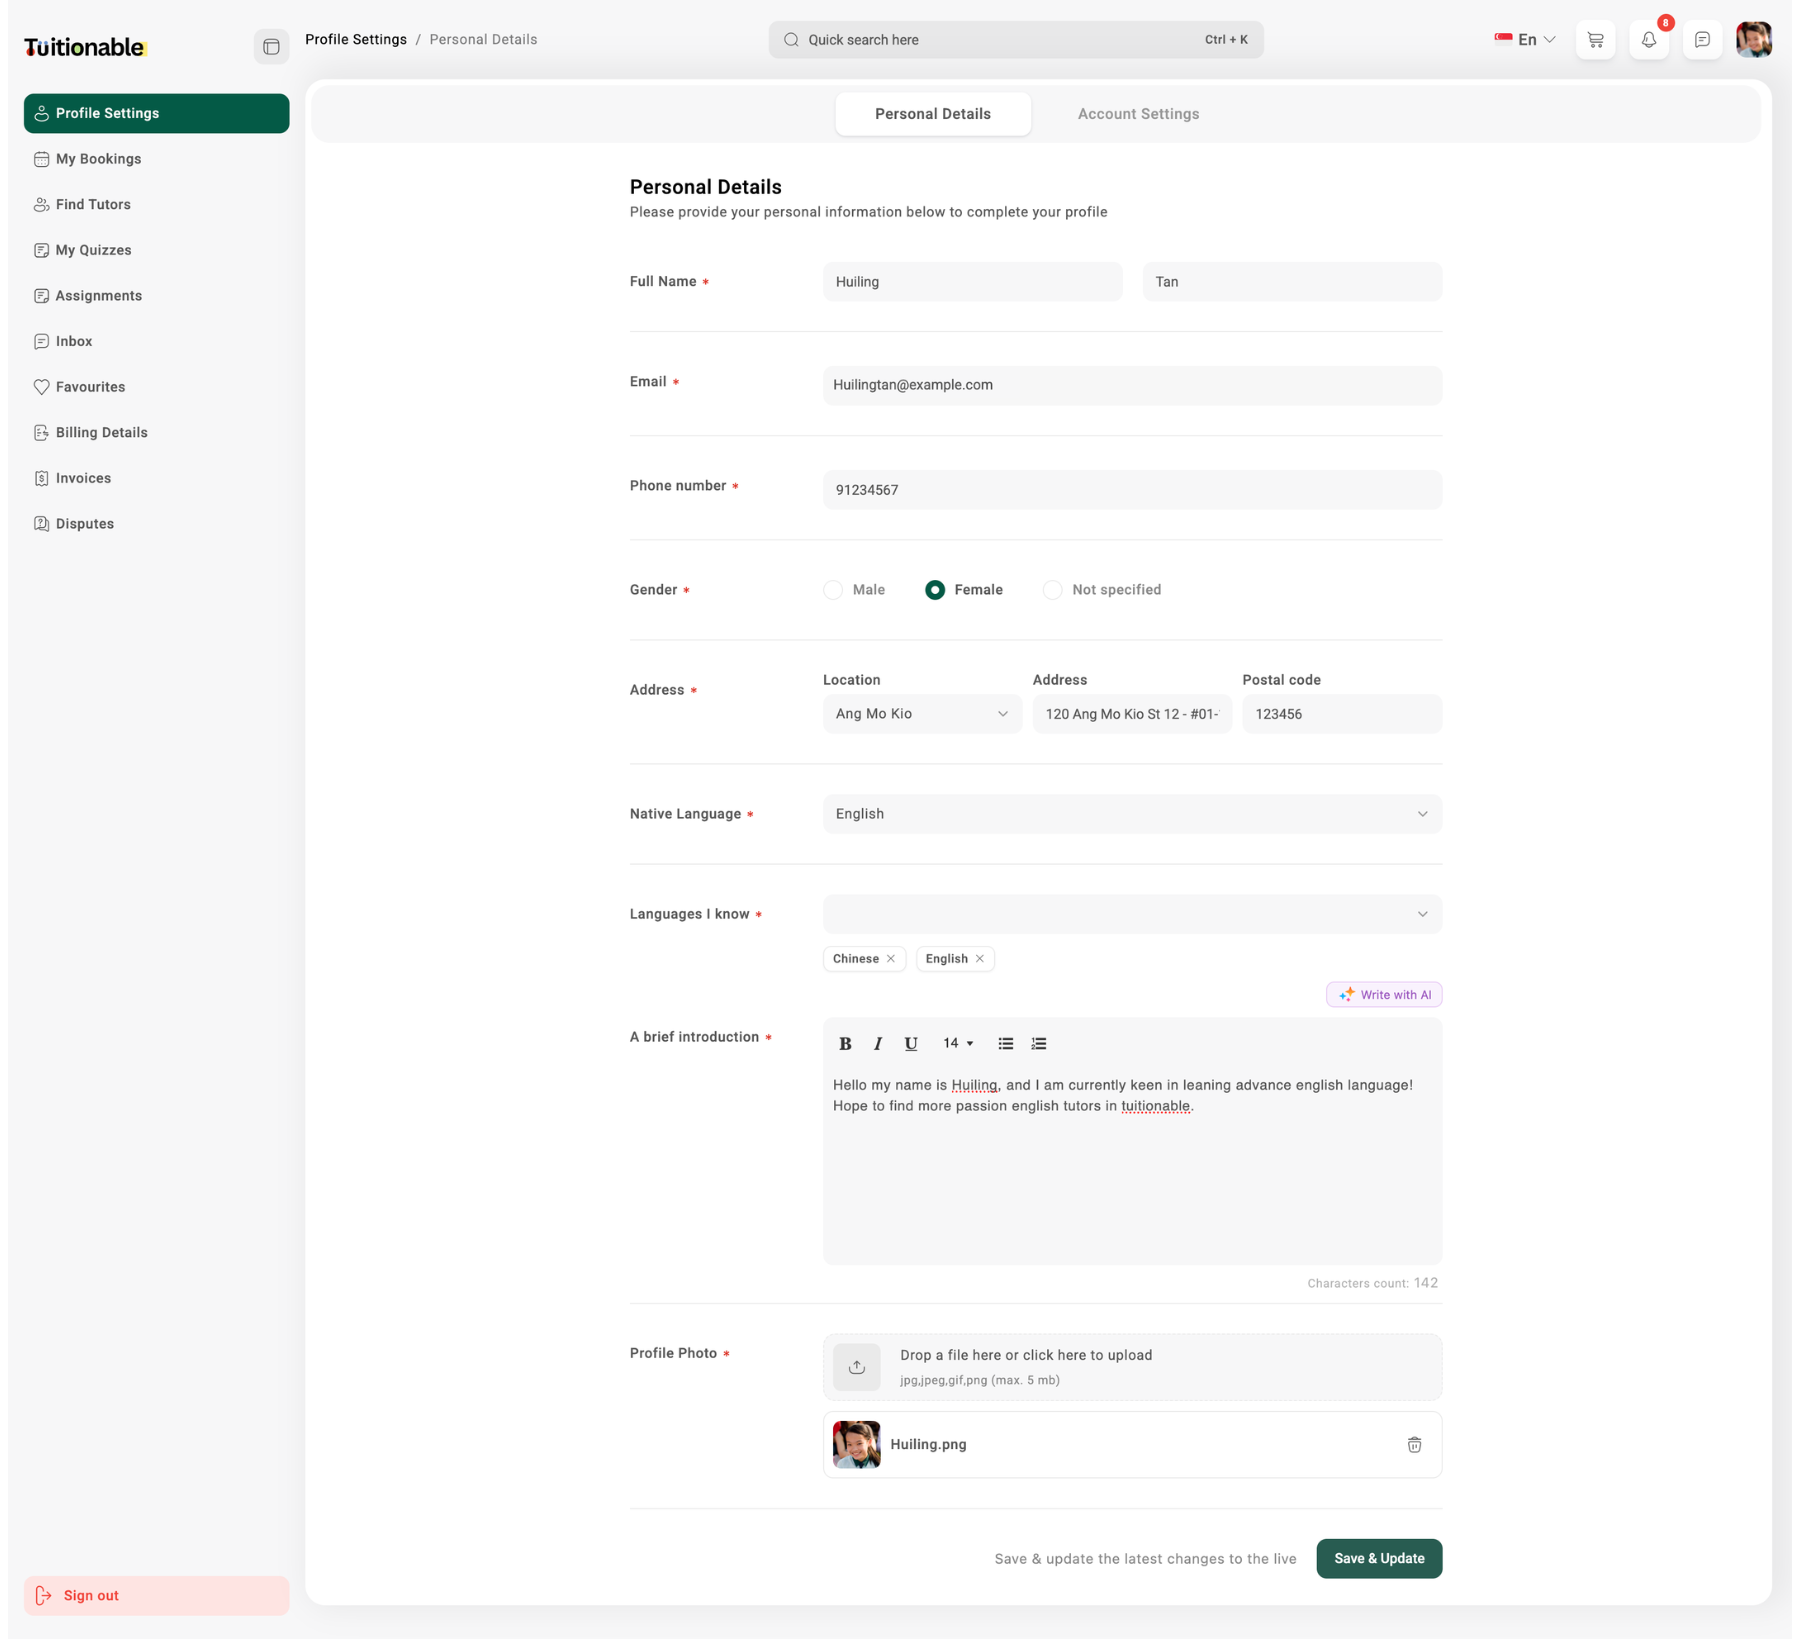Open the user avatar menu
The height and width of the screenshot is (1639, 1800).
point(1754,40)
